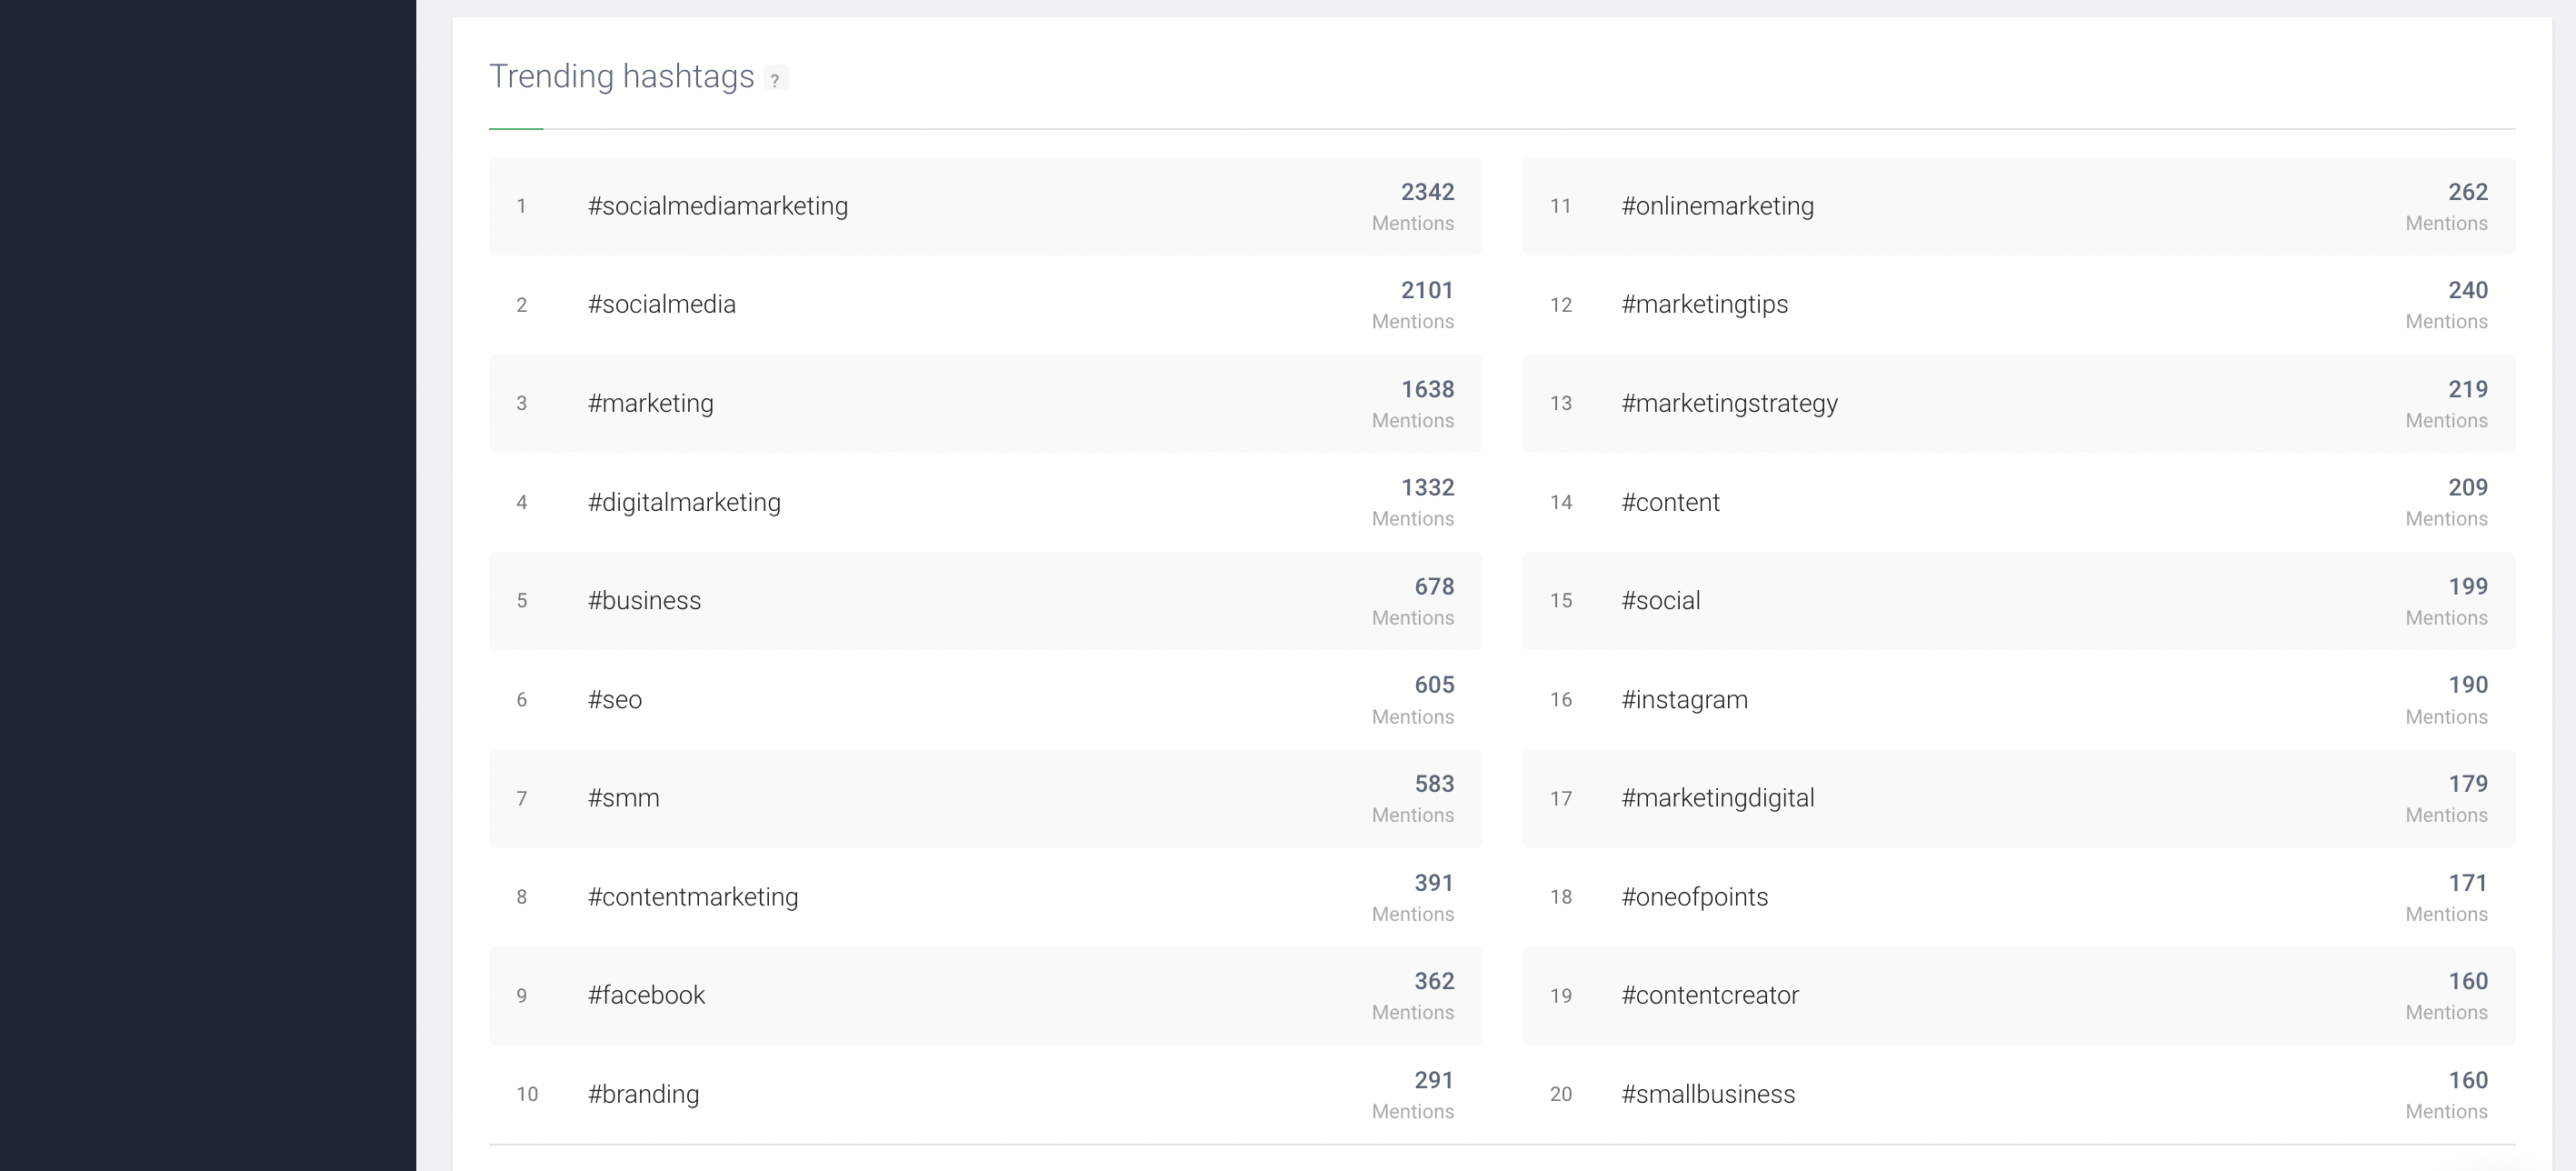Click the Trending hashtags help icon

[775, 79]
